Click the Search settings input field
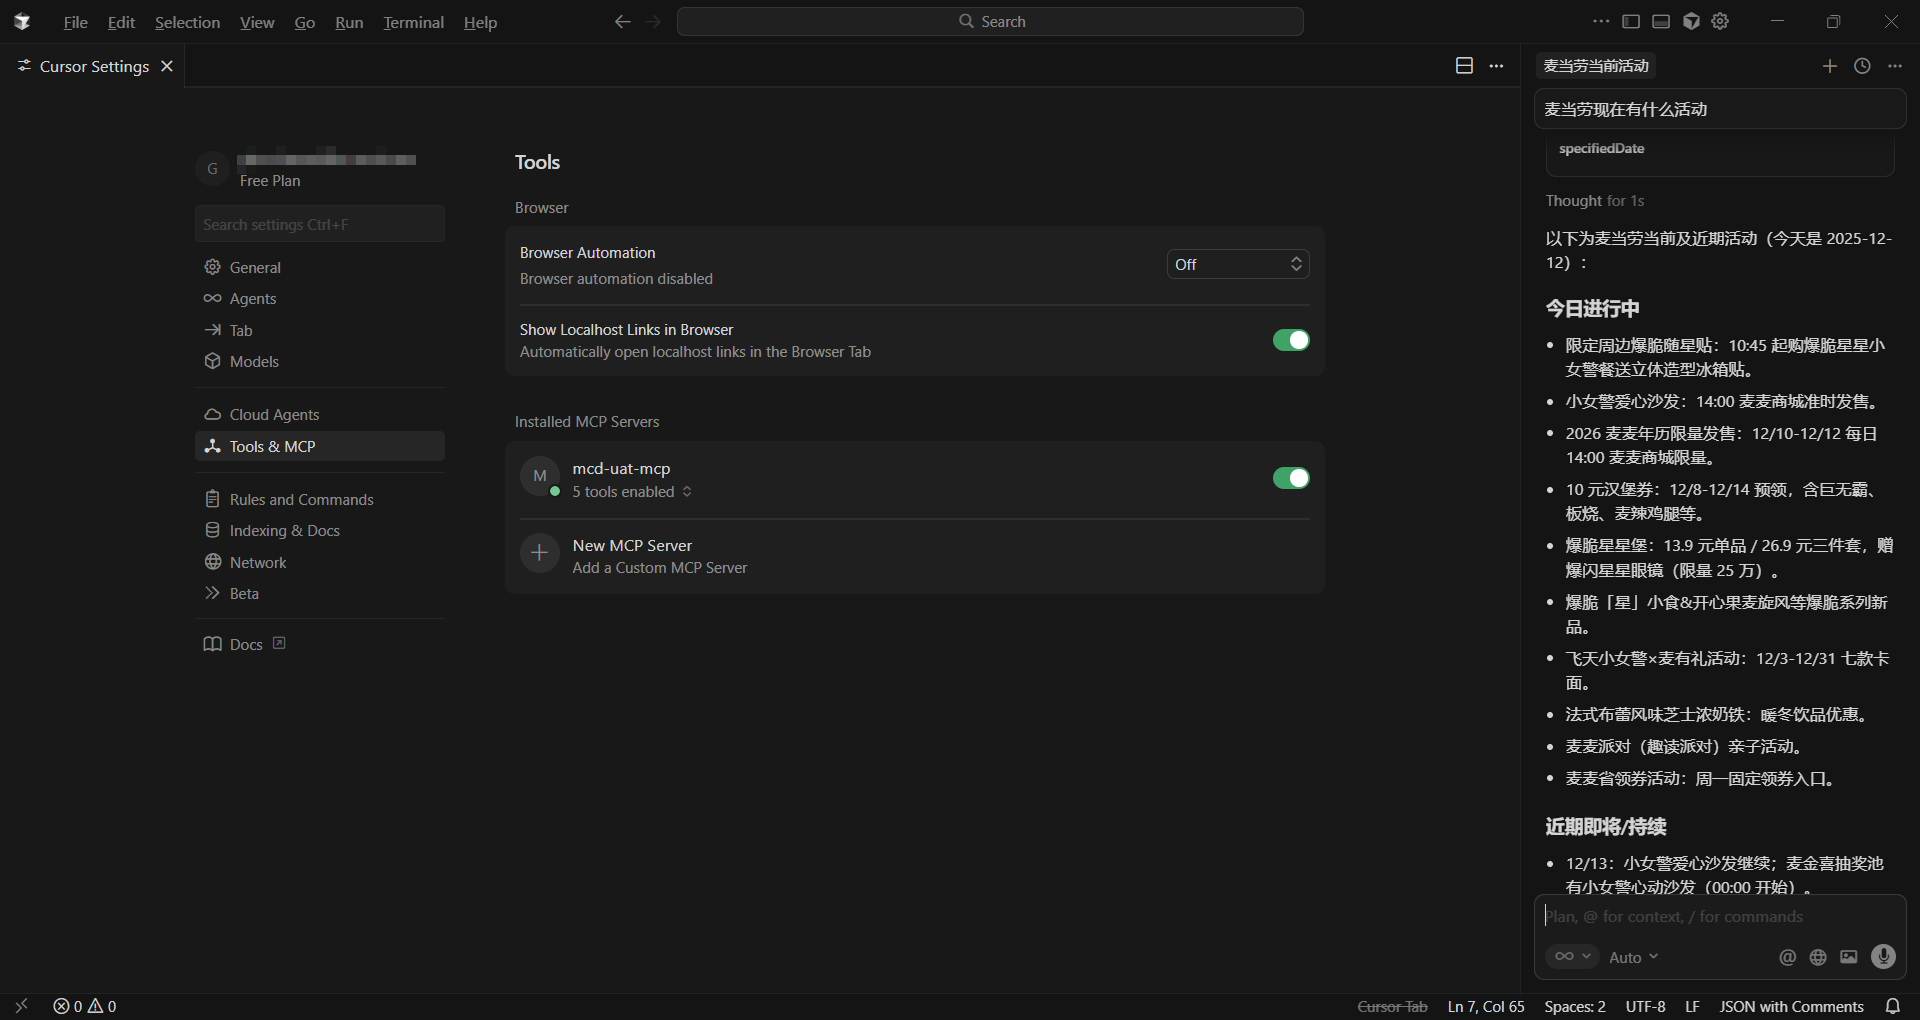1920x1020 pixels. 320,224
